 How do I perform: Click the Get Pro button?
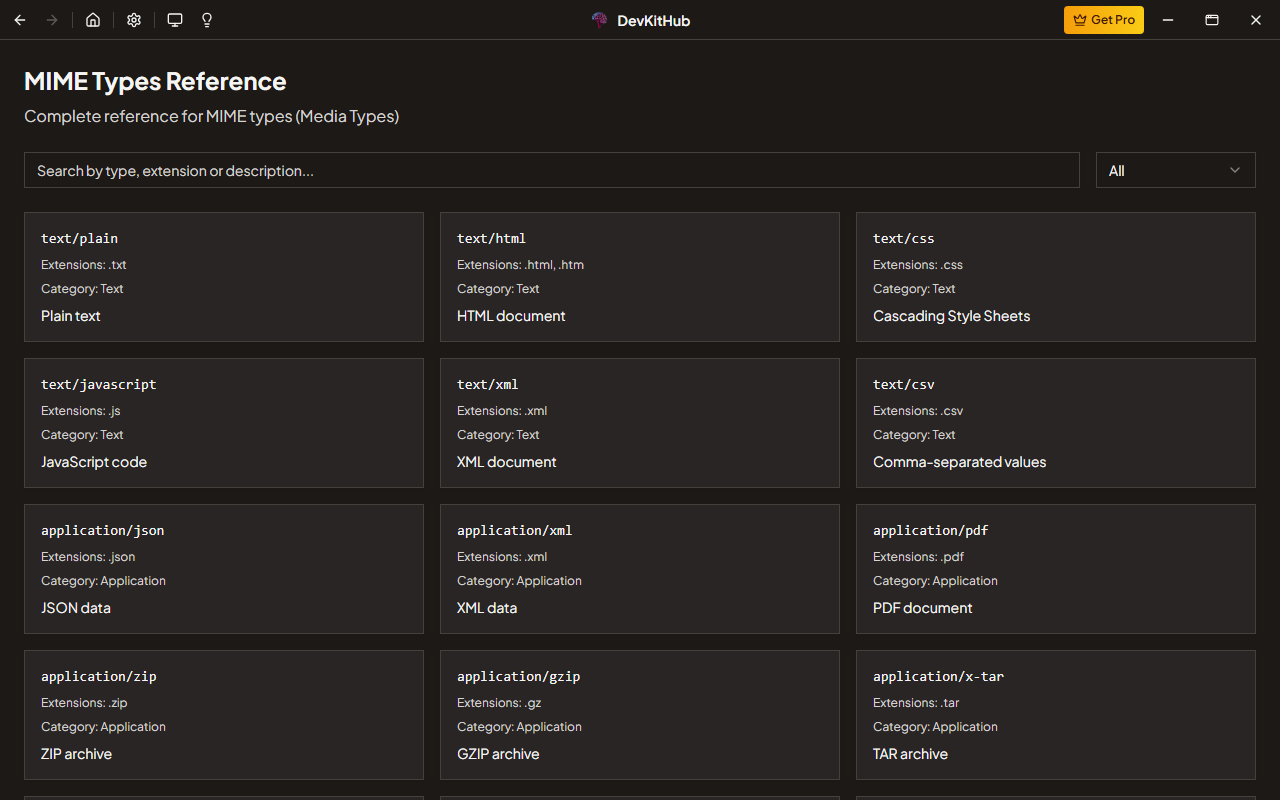coord(1104,20)
